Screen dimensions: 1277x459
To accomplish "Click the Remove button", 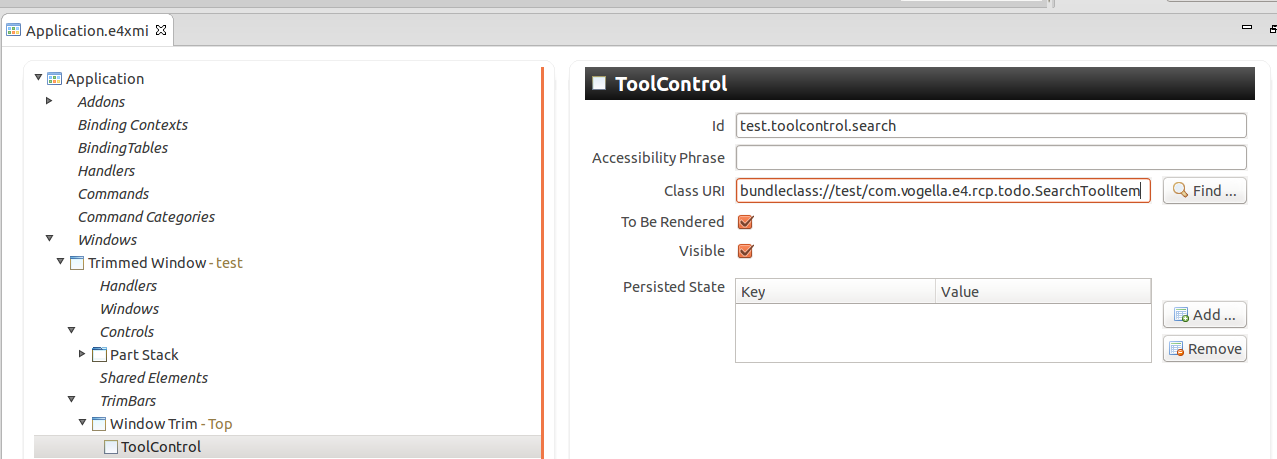I will point(1204,348).
